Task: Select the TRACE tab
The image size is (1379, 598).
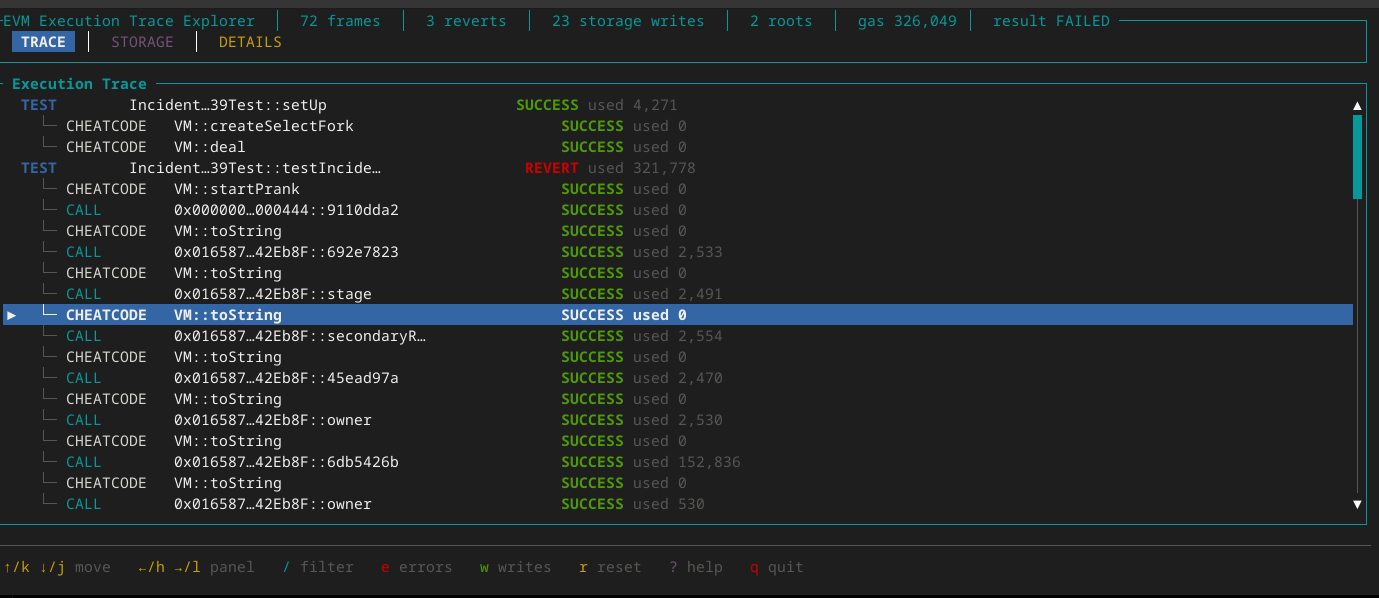Action: pyautogui.click(x=43, y=42)
